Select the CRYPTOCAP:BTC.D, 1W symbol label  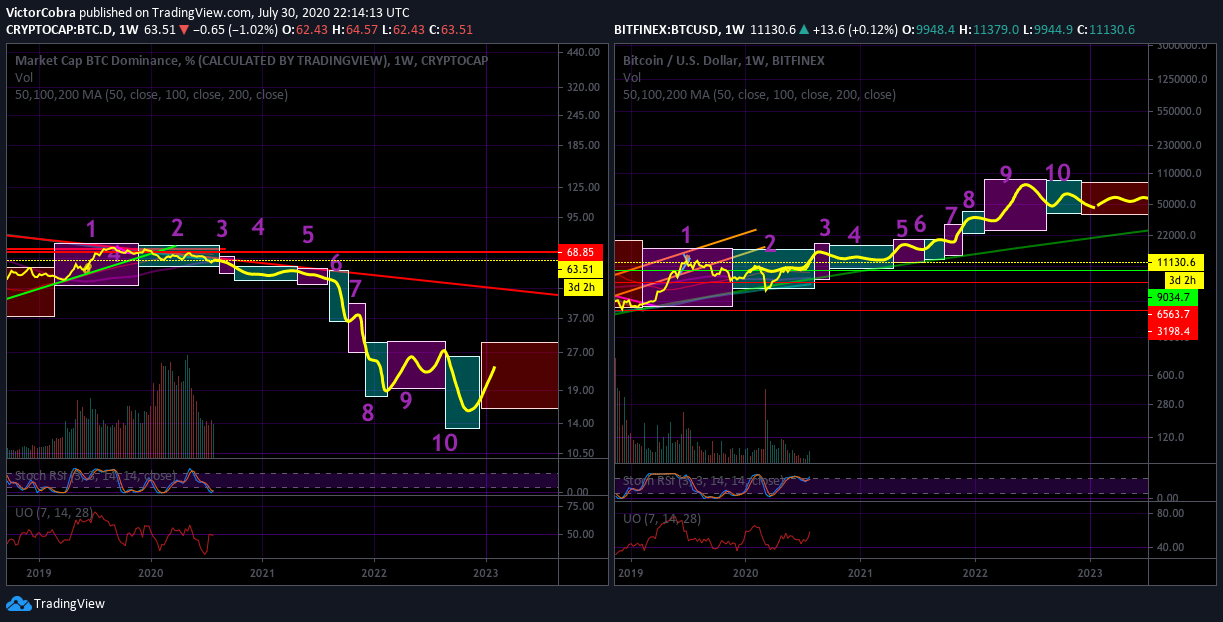point(73,29)
